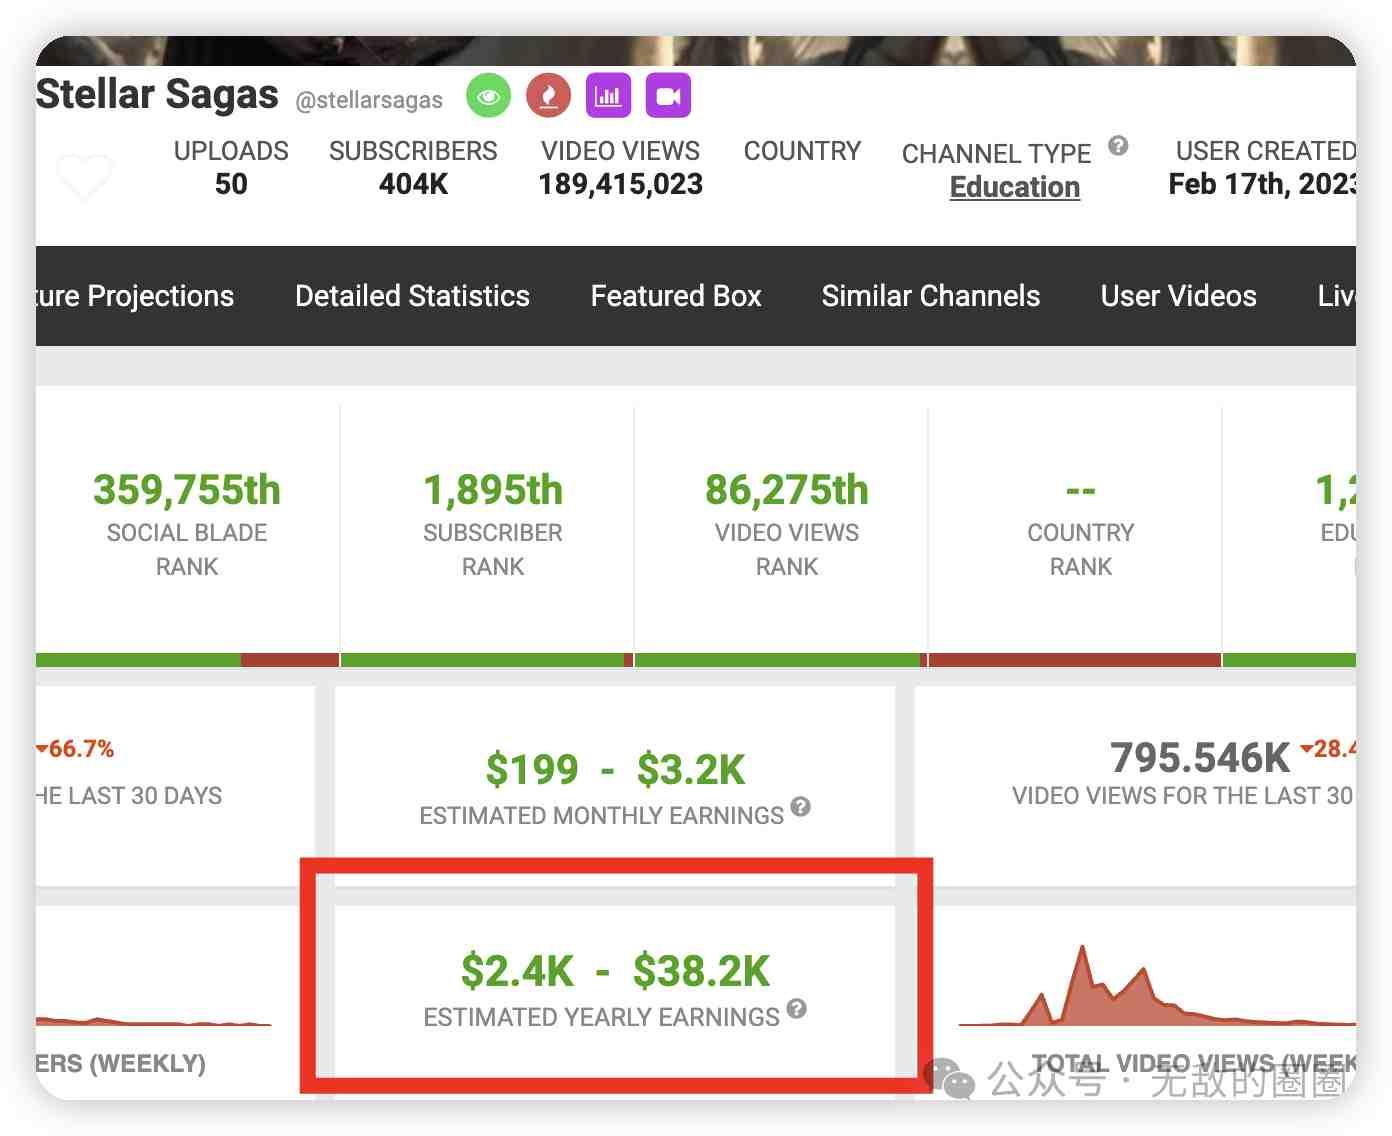1392x1136 pixels.
Task: Select the User Videos tab
Action: [1178, 296]
